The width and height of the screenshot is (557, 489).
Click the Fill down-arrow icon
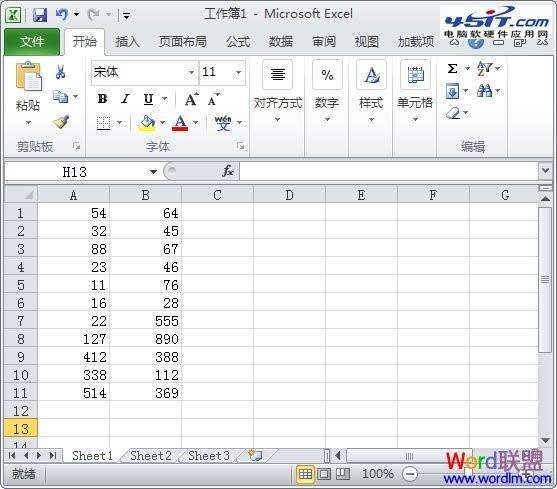tap(452, 91)
